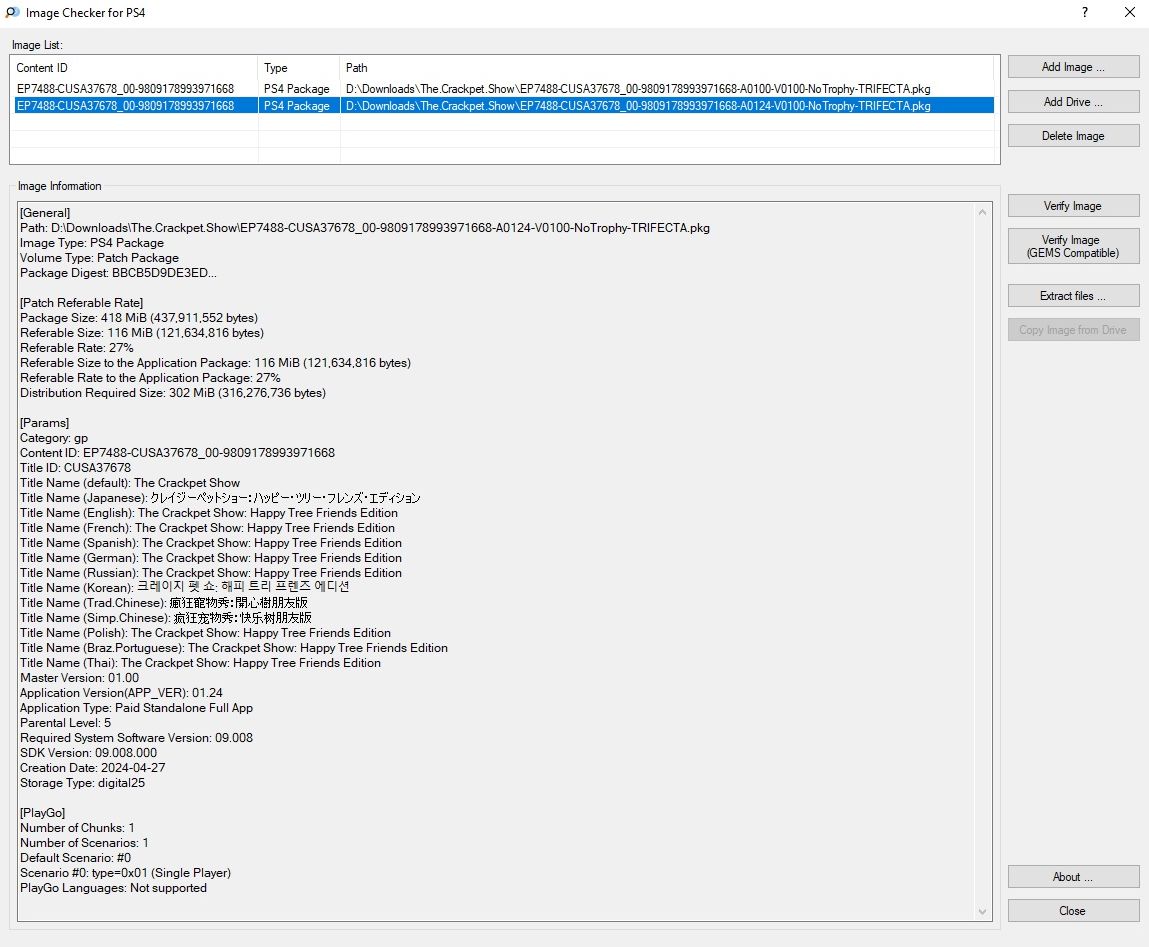Sort by the Path column header

[667, 68]
